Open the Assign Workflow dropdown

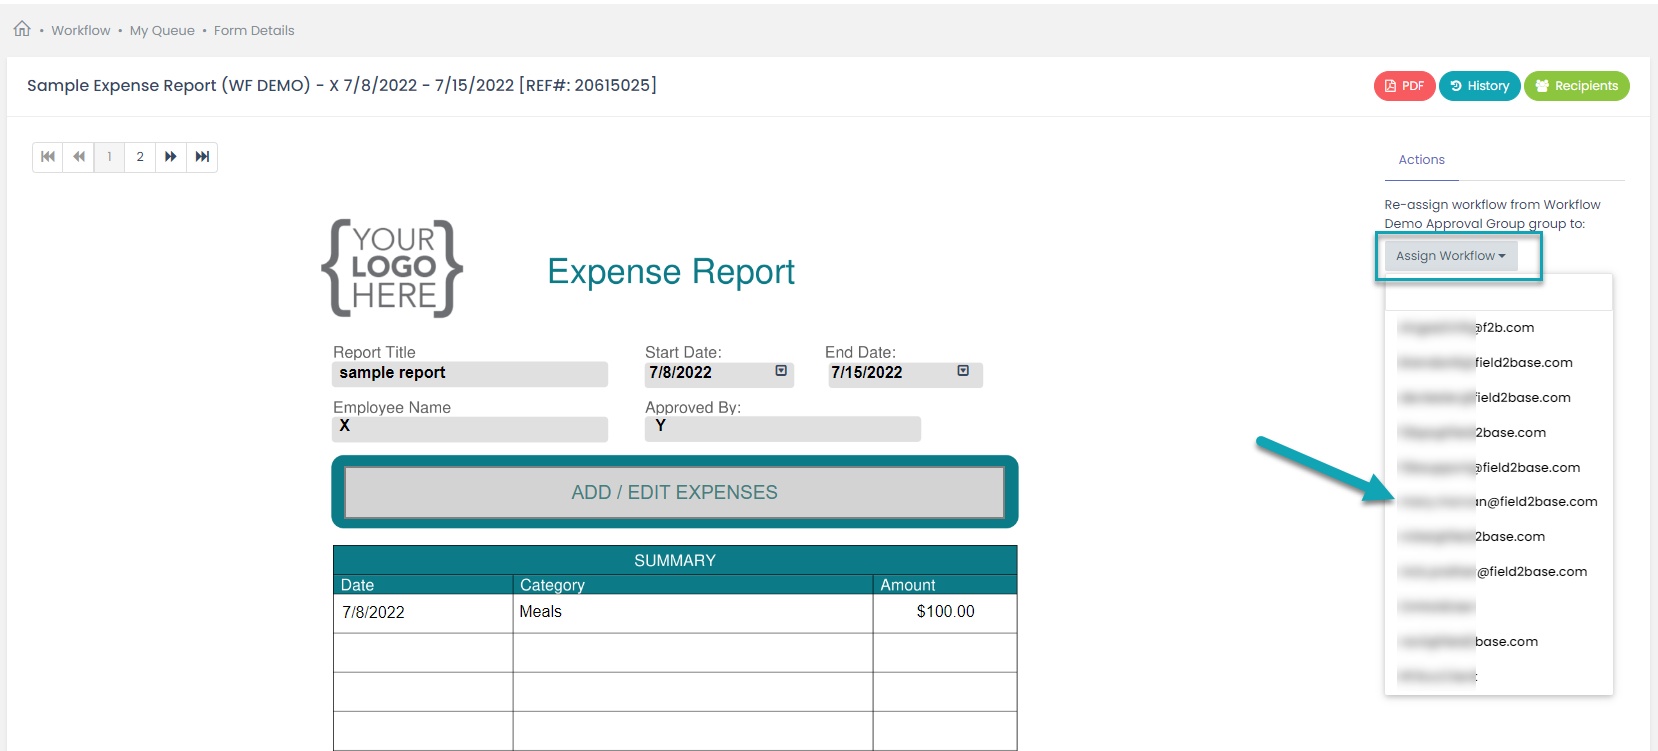[x=1451, y=256]
